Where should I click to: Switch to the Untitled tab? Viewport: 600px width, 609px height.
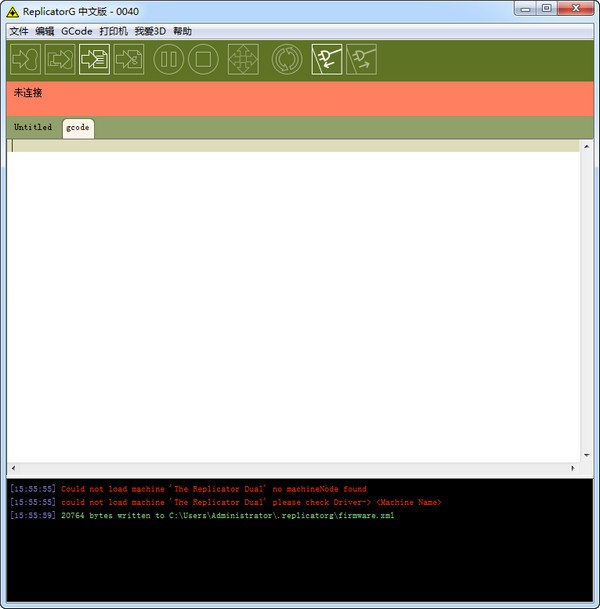click(x=33, y=128)
